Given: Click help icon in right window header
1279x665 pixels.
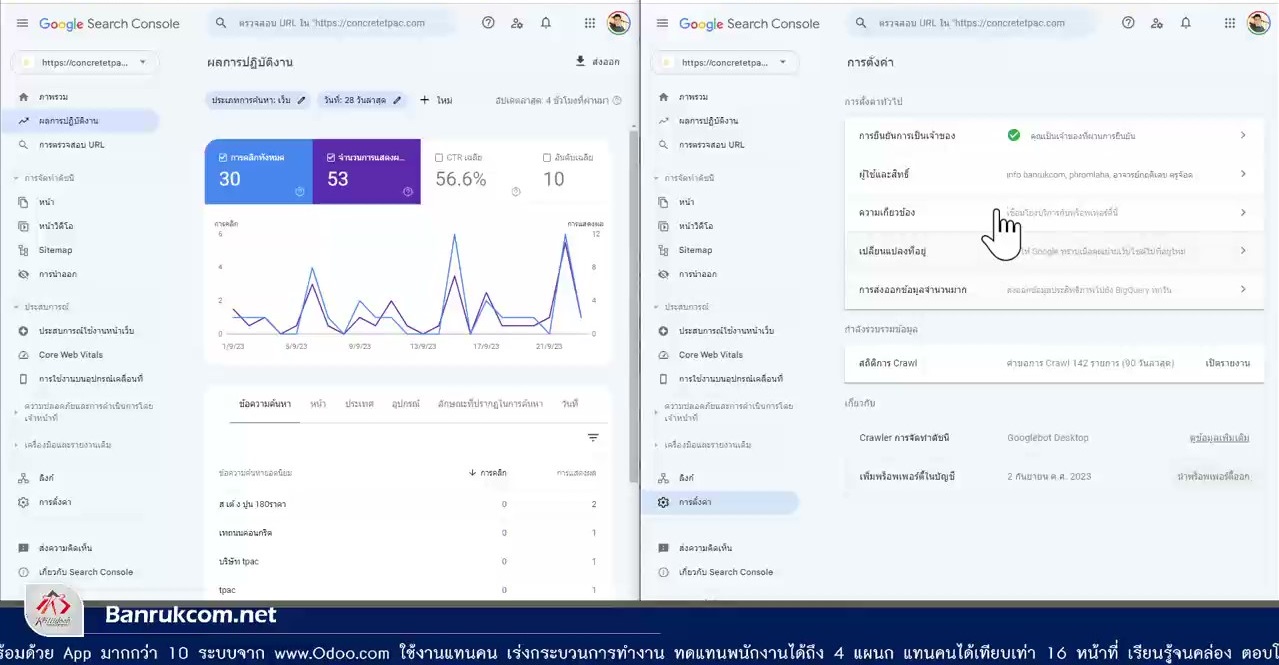Looking at the screenshot, I should pos(1128,23).
